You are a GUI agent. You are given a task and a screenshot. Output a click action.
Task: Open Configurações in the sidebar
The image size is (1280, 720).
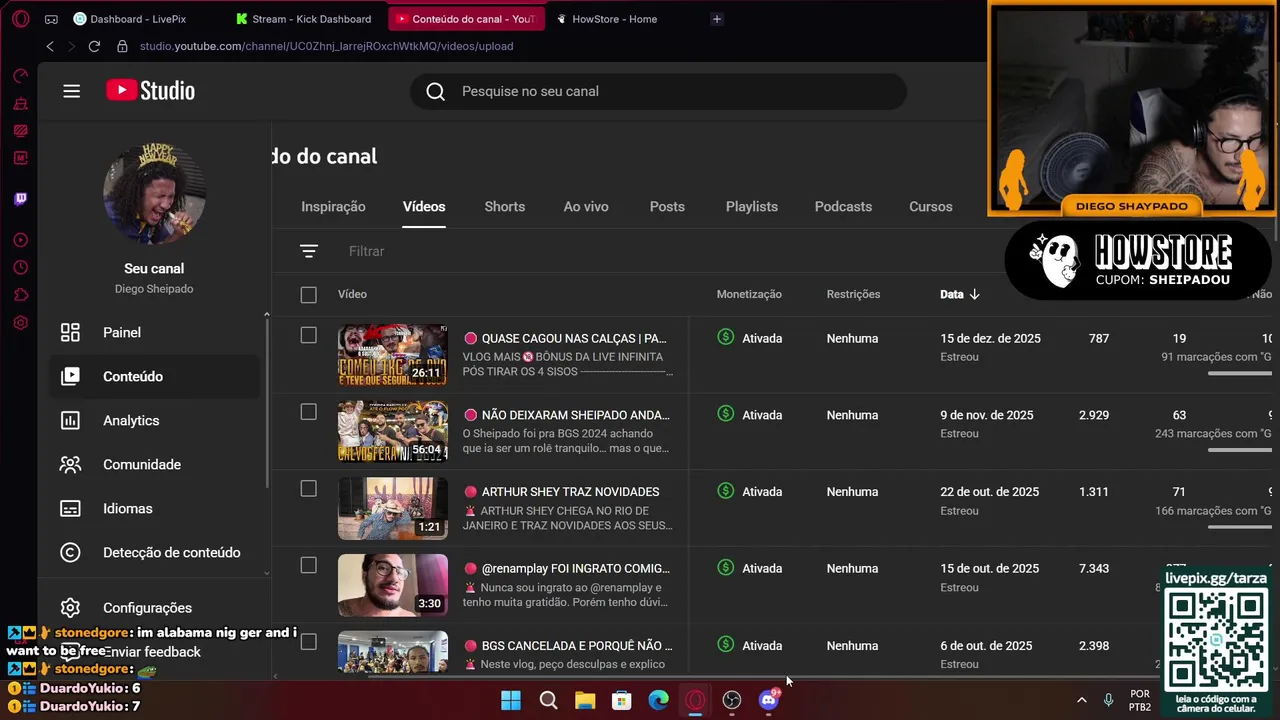click(155, 607)
